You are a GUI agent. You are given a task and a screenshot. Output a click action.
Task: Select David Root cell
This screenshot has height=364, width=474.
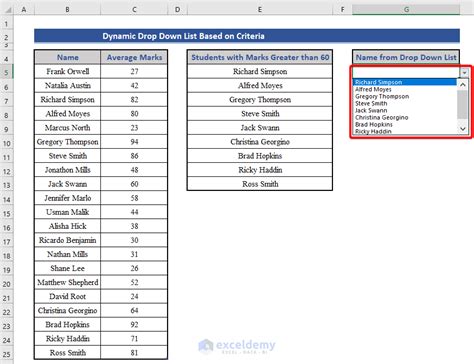point(67,296)
